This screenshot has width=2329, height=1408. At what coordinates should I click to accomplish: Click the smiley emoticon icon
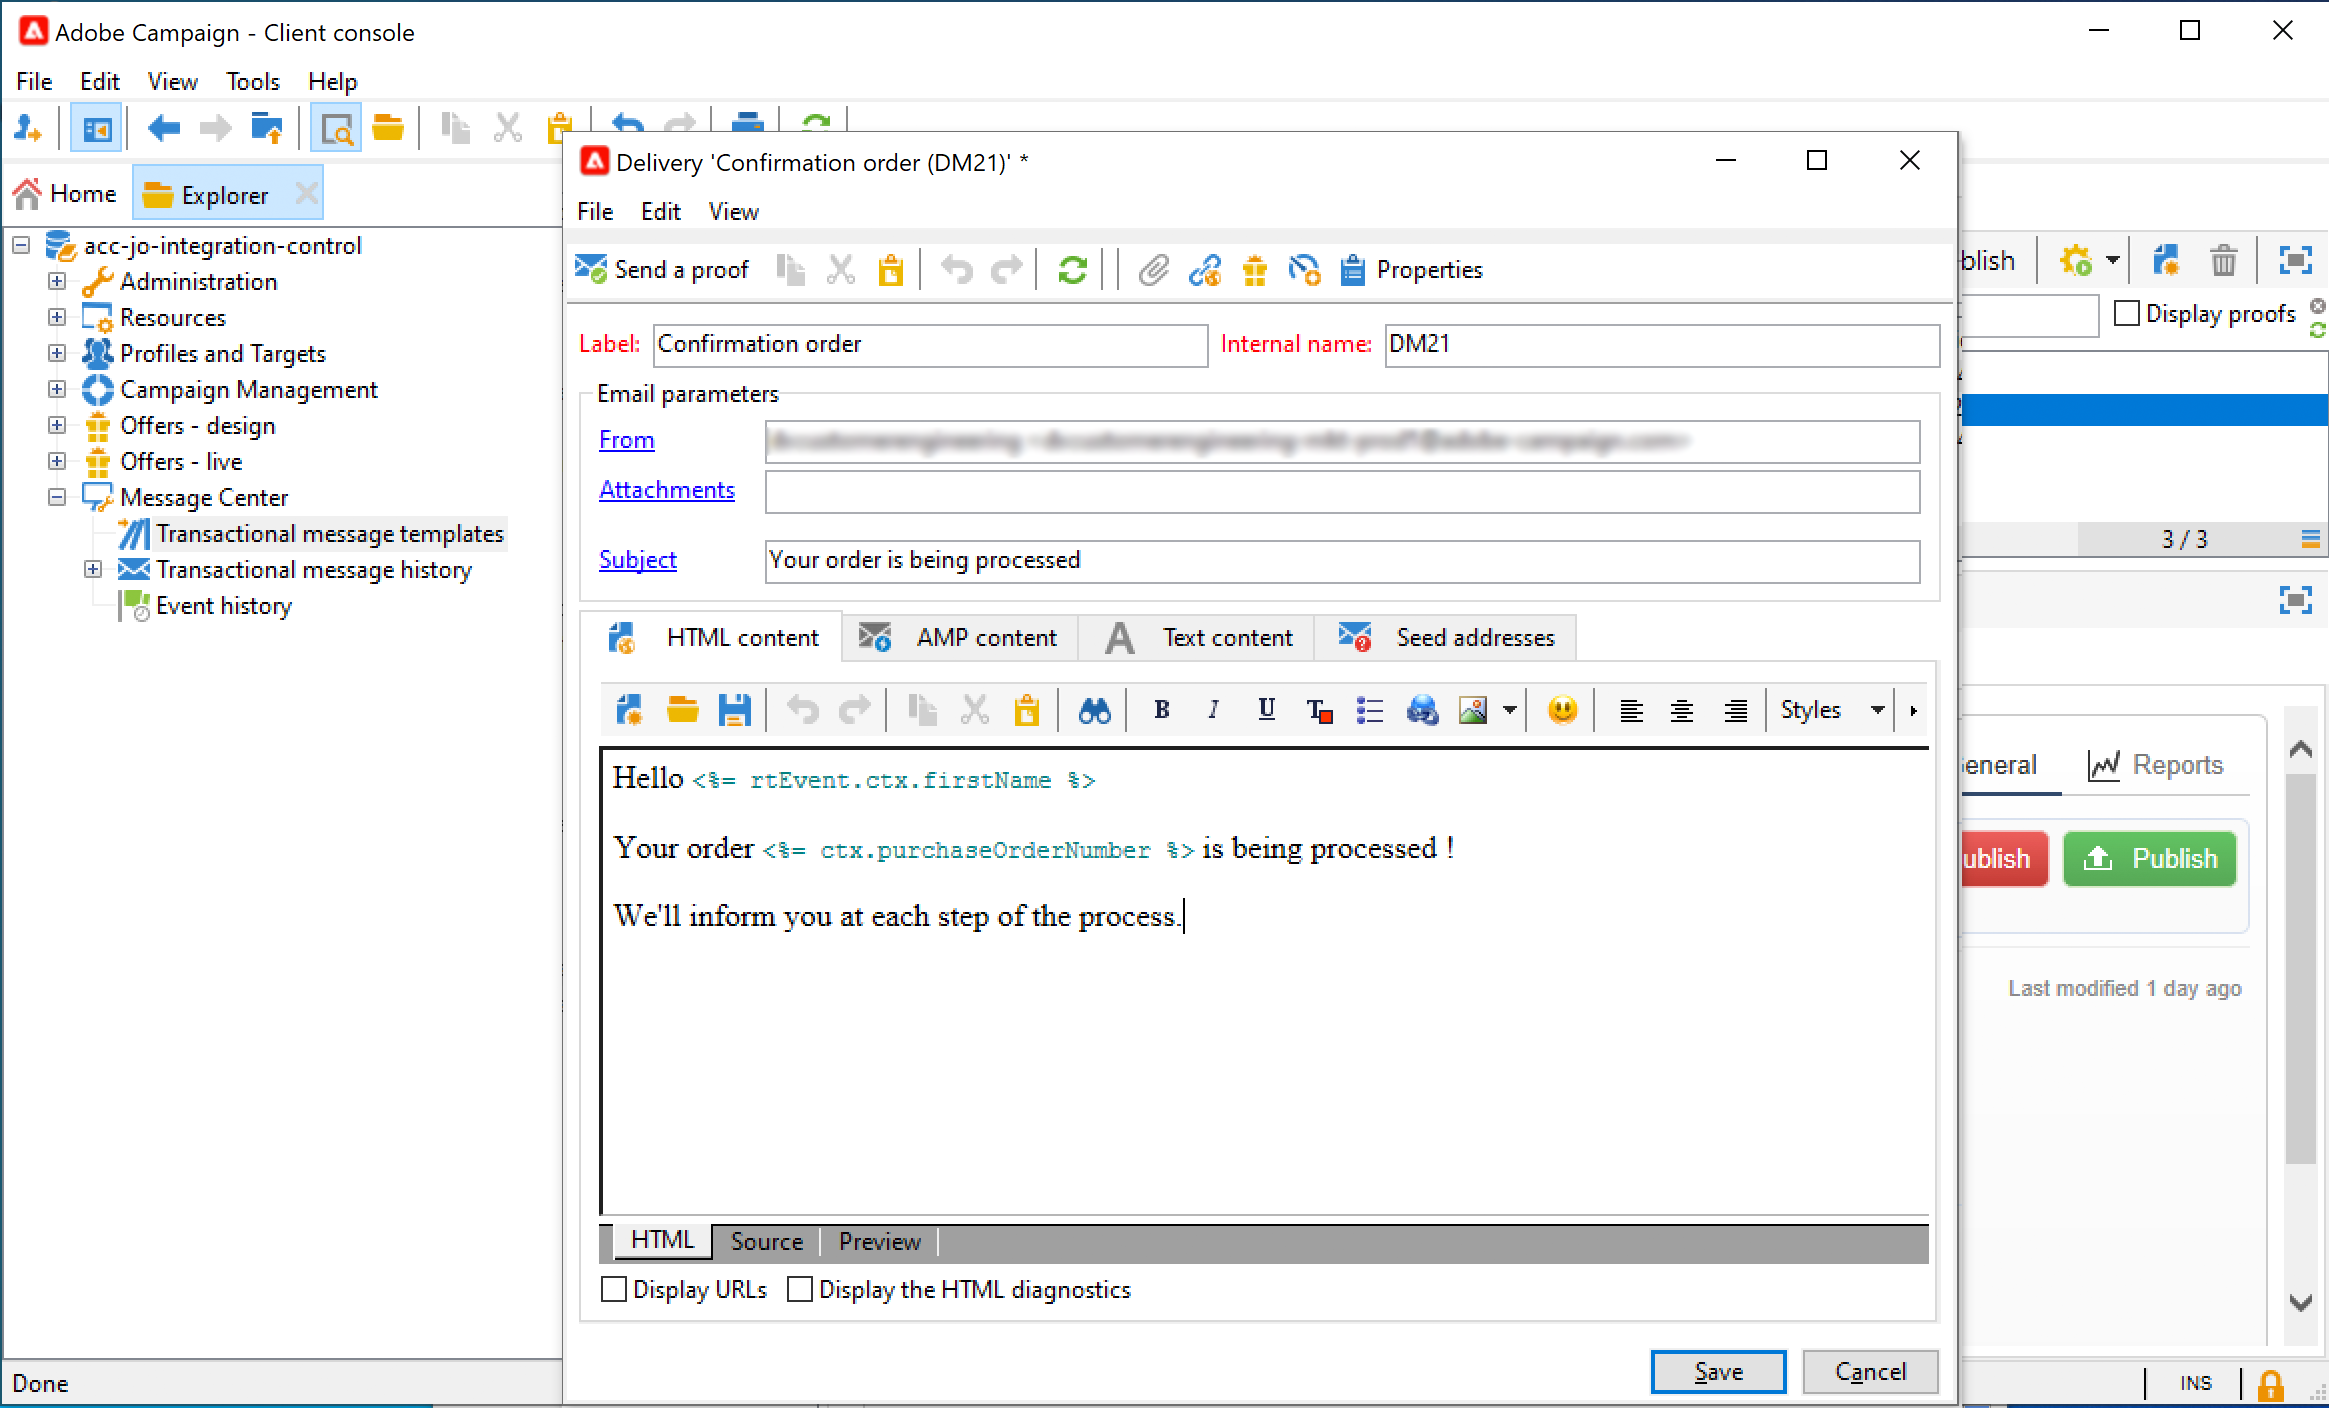[1562, 710]
